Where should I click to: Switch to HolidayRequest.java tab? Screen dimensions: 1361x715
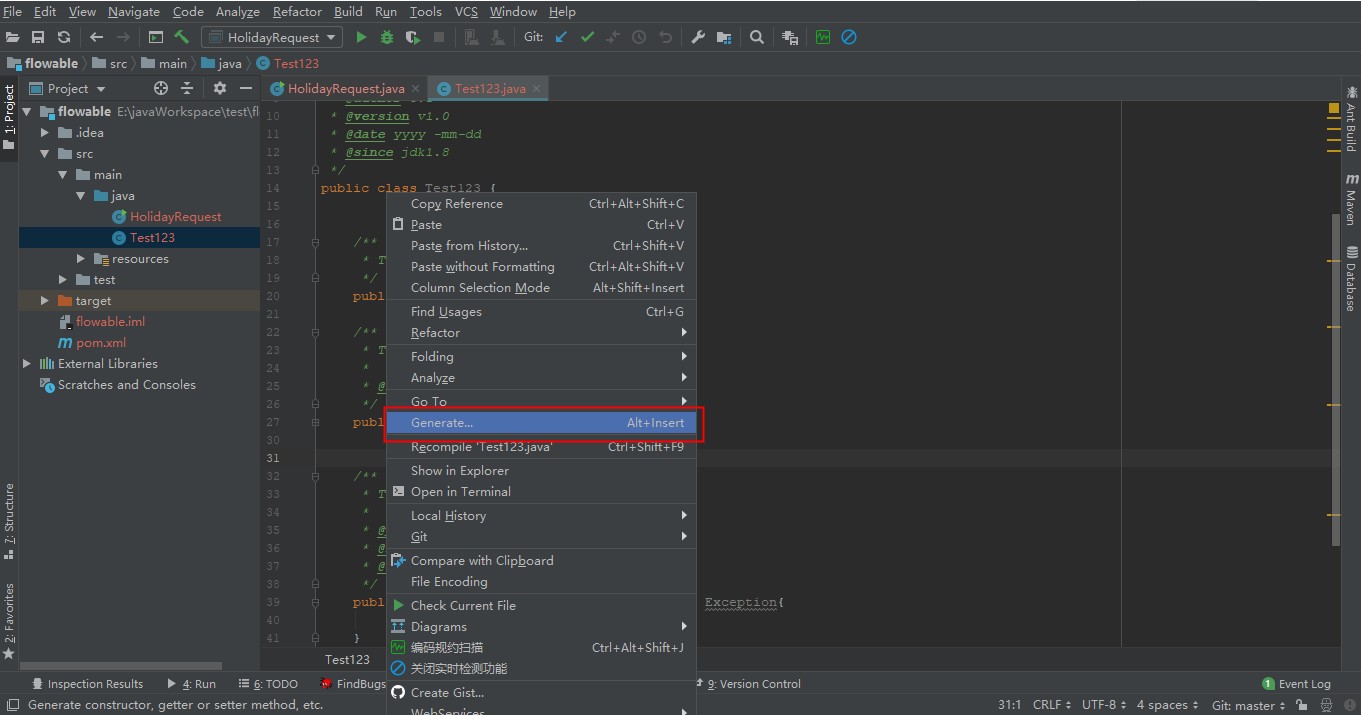pyautogui.click(x=345, y=88)
